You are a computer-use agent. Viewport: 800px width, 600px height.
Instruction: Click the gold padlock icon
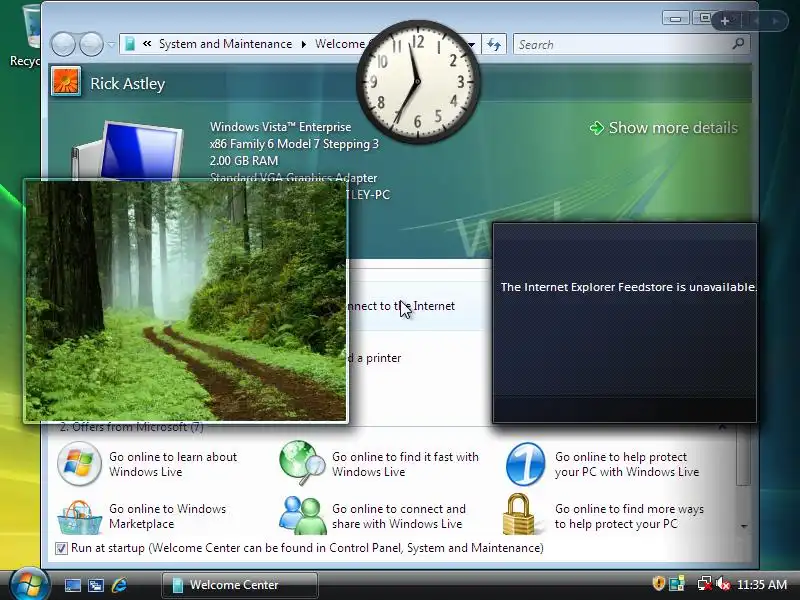coord(521,514)
